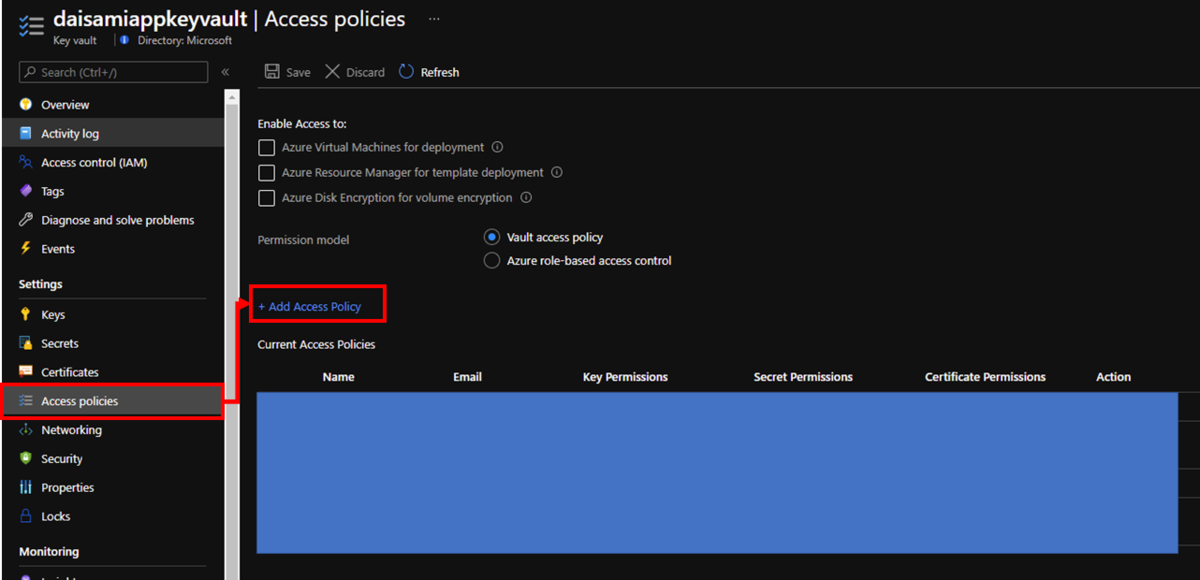Click the Access control (IAM) icon
Screen dimensions: 1200x580
tap(26, 162)
